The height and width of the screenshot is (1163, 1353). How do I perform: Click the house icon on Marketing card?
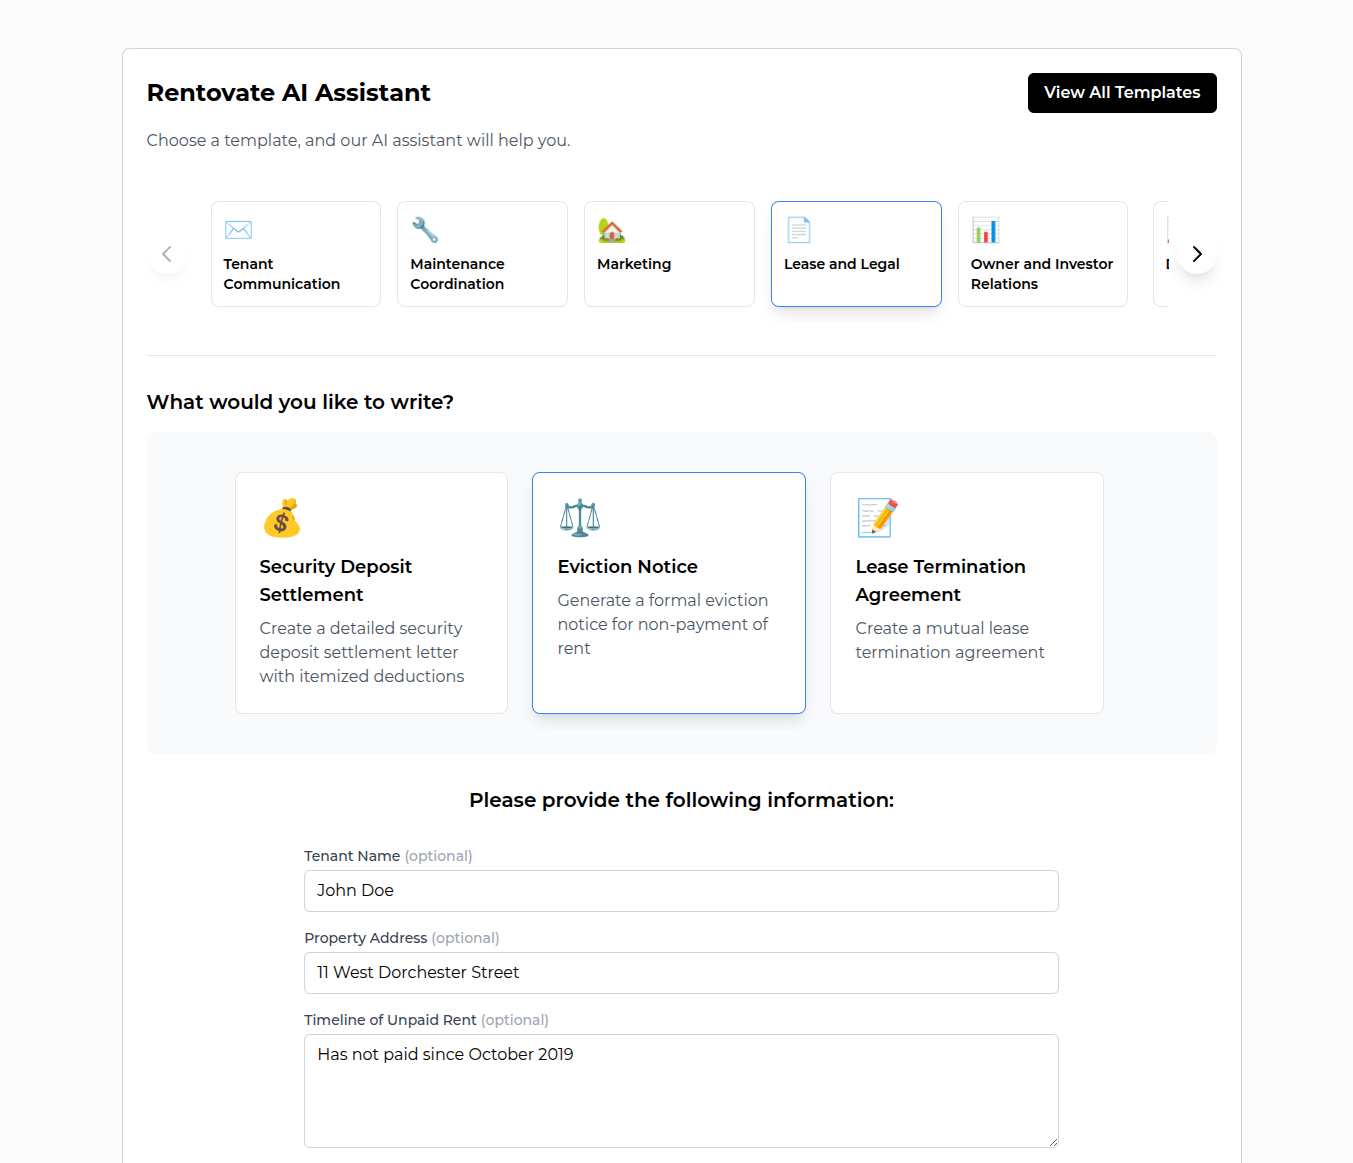611,230
